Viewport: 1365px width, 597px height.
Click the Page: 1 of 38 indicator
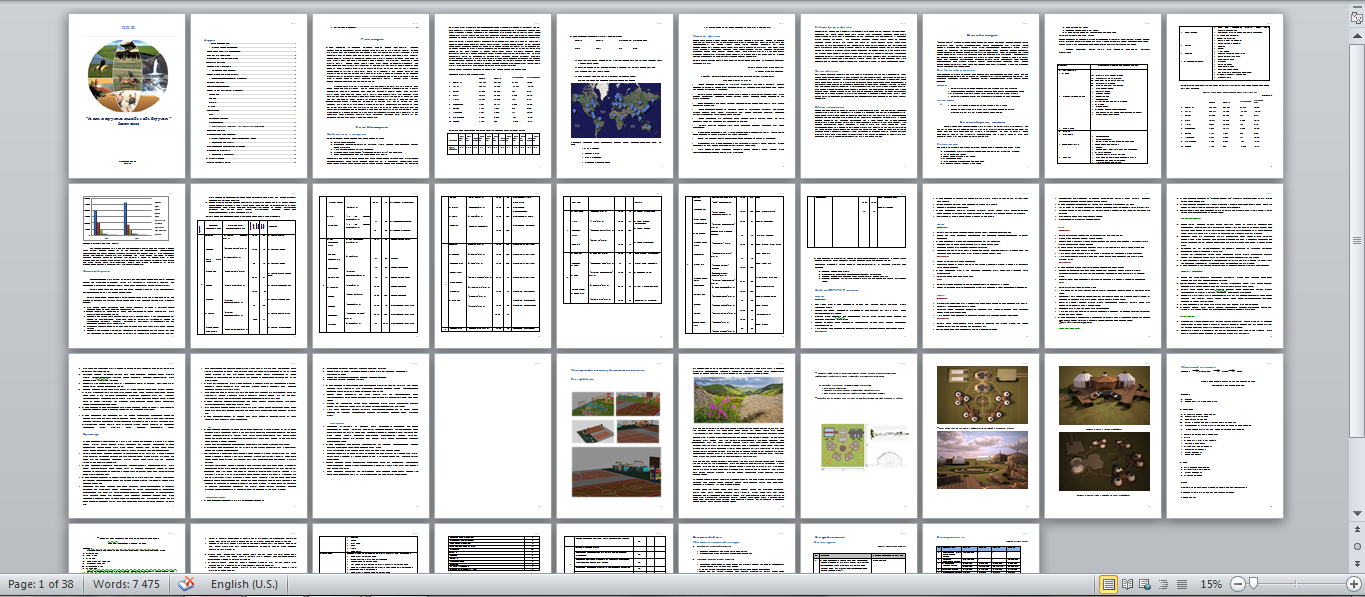[41, 584]
